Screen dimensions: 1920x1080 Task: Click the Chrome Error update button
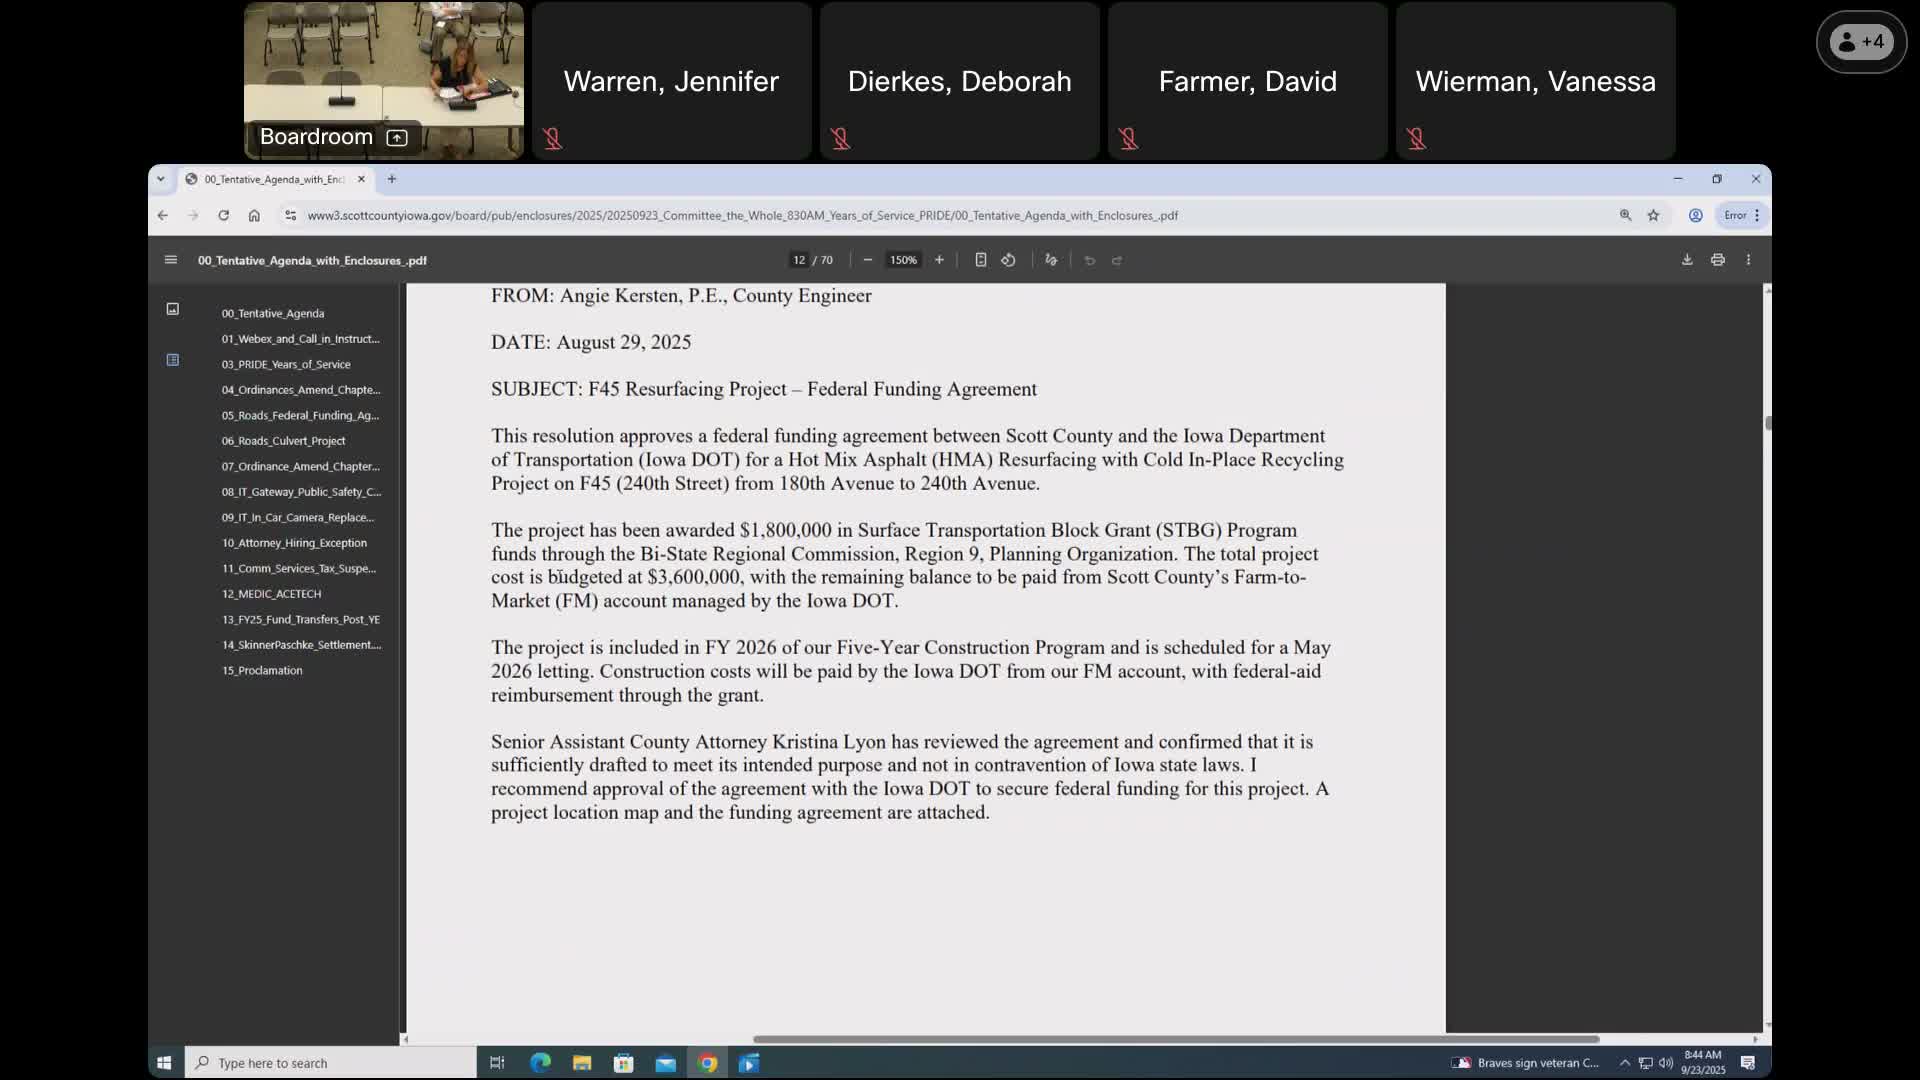pos(1741,215)
